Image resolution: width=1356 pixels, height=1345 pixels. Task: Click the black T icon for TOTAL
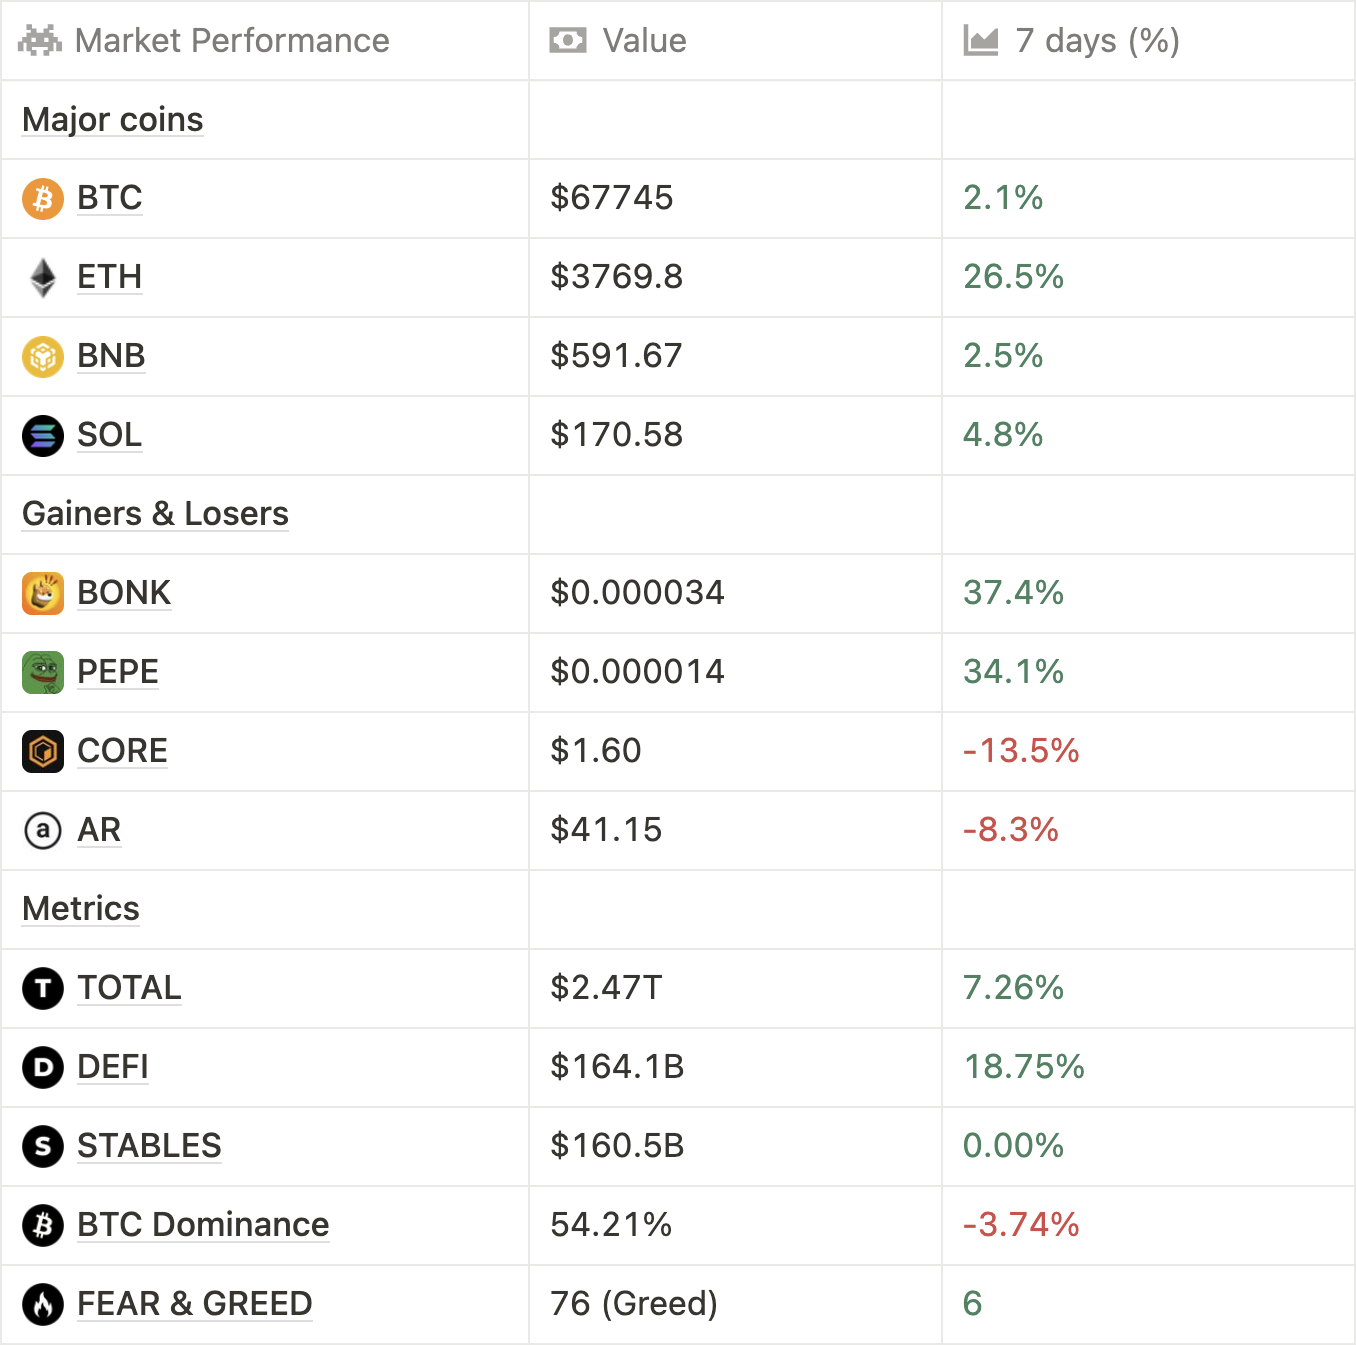(x=43, y=989)
